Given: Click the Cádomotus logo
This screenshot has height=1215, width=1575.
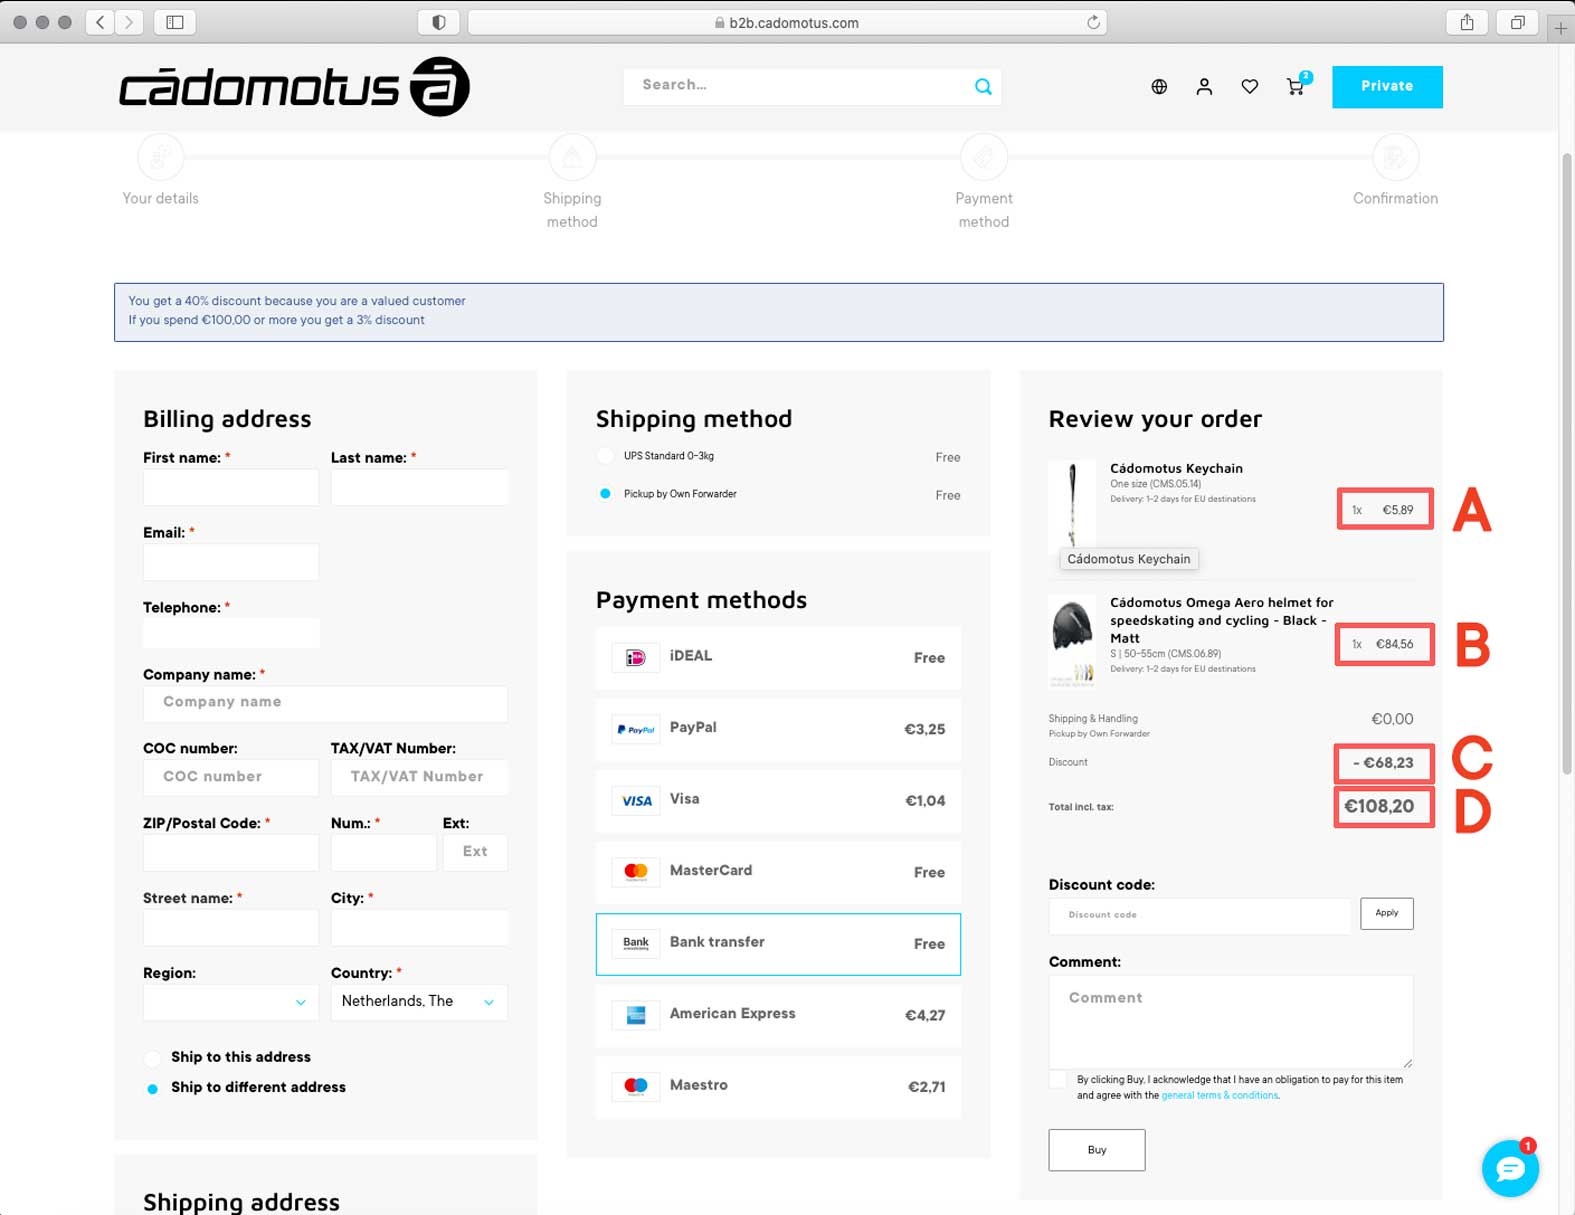Looking at the screenshot, I should 294,87.
